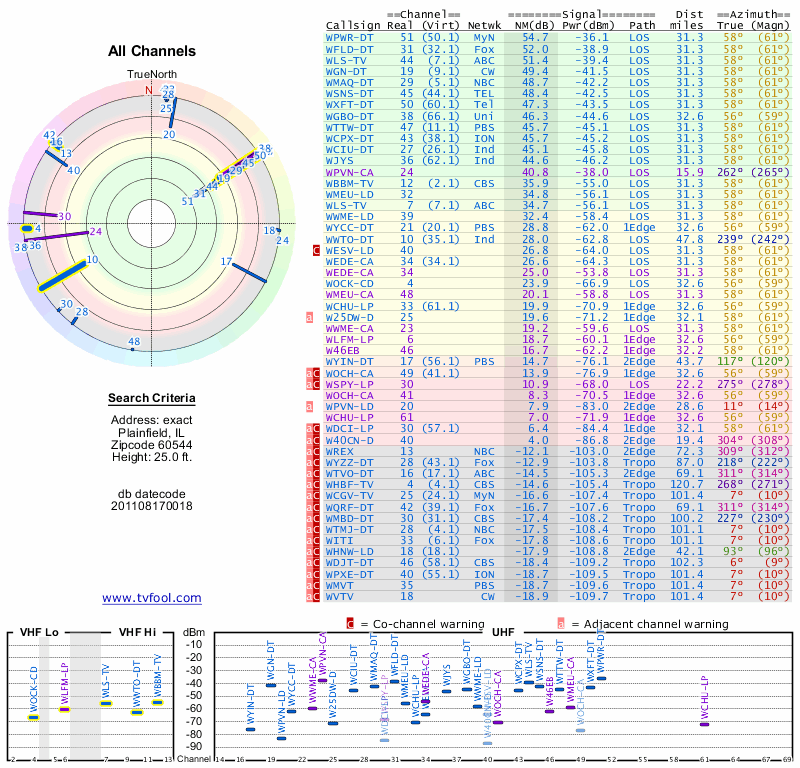Click the 15.9 miles distance value
The height and width of the screenshot is (768, 800).
(690, 172)
